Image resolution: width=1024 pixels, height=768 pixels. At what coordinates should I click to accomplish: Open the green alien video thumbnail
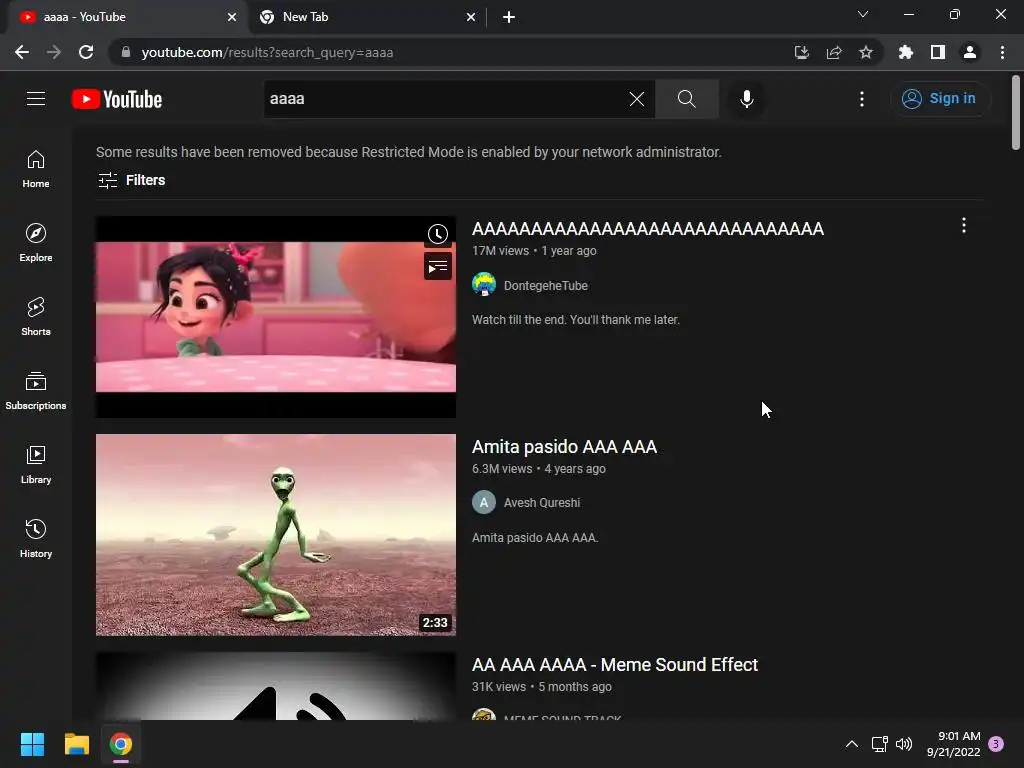coord(276,535)
